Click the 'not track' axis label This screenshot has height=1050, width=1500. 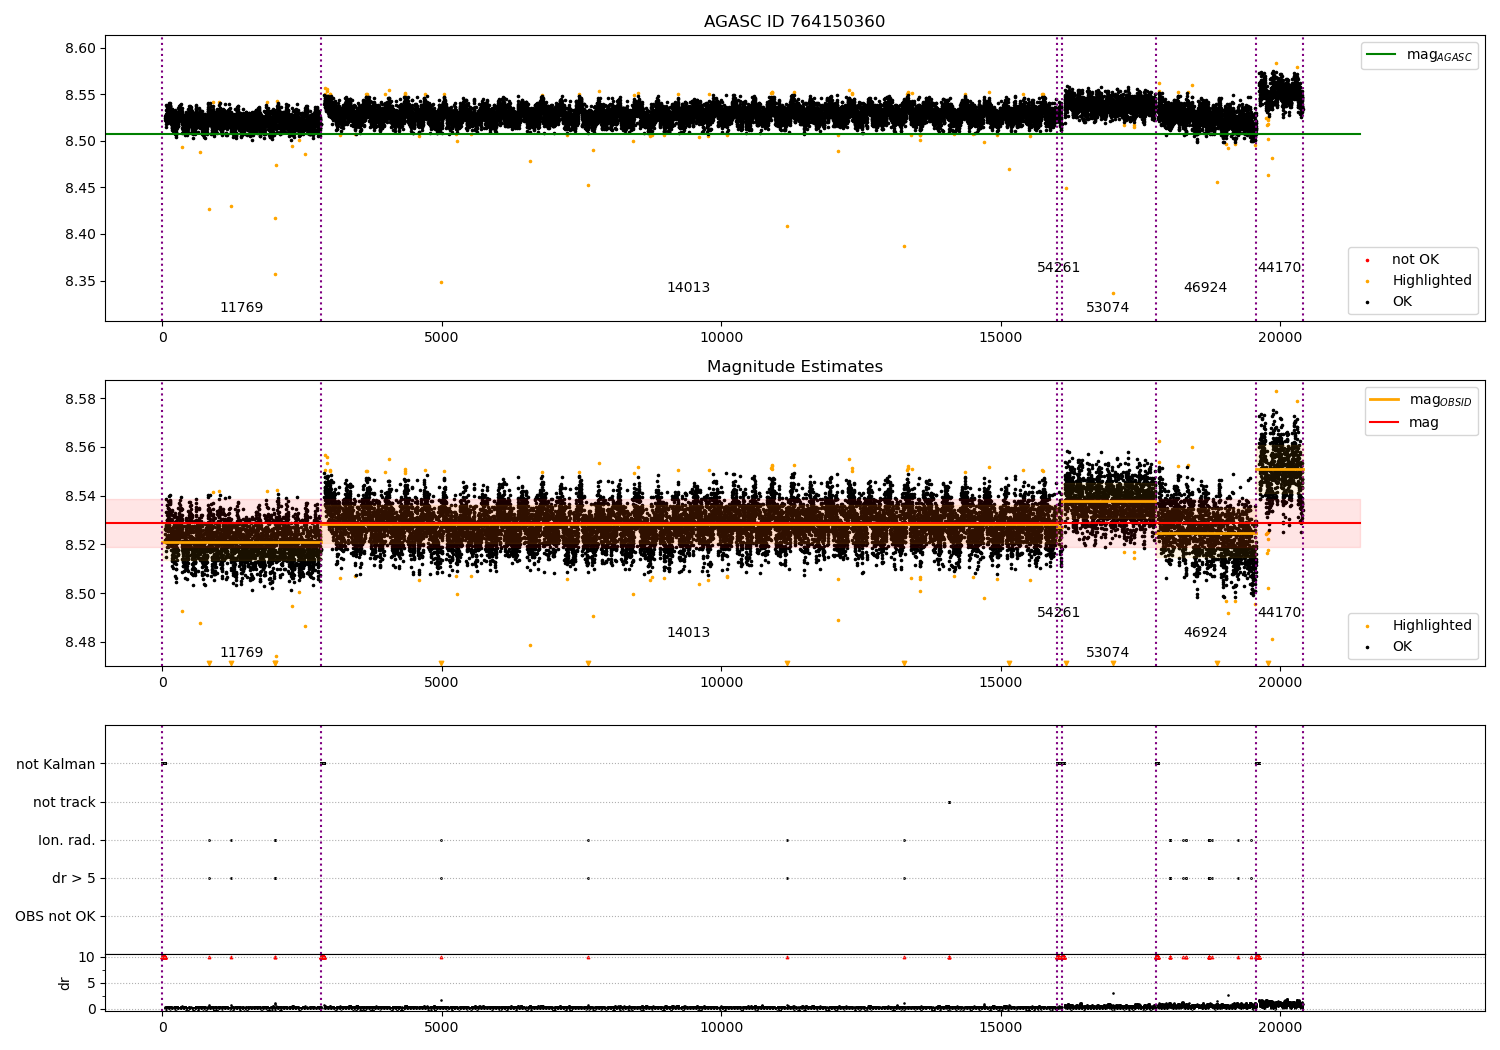[x=64, y=803]
